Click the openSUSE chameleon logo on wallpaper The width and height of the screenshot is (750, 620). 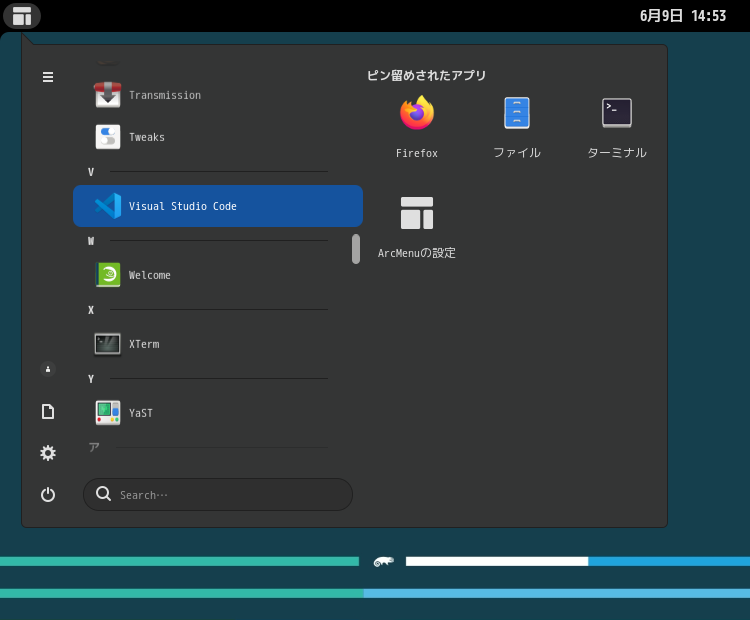[383, 562]
